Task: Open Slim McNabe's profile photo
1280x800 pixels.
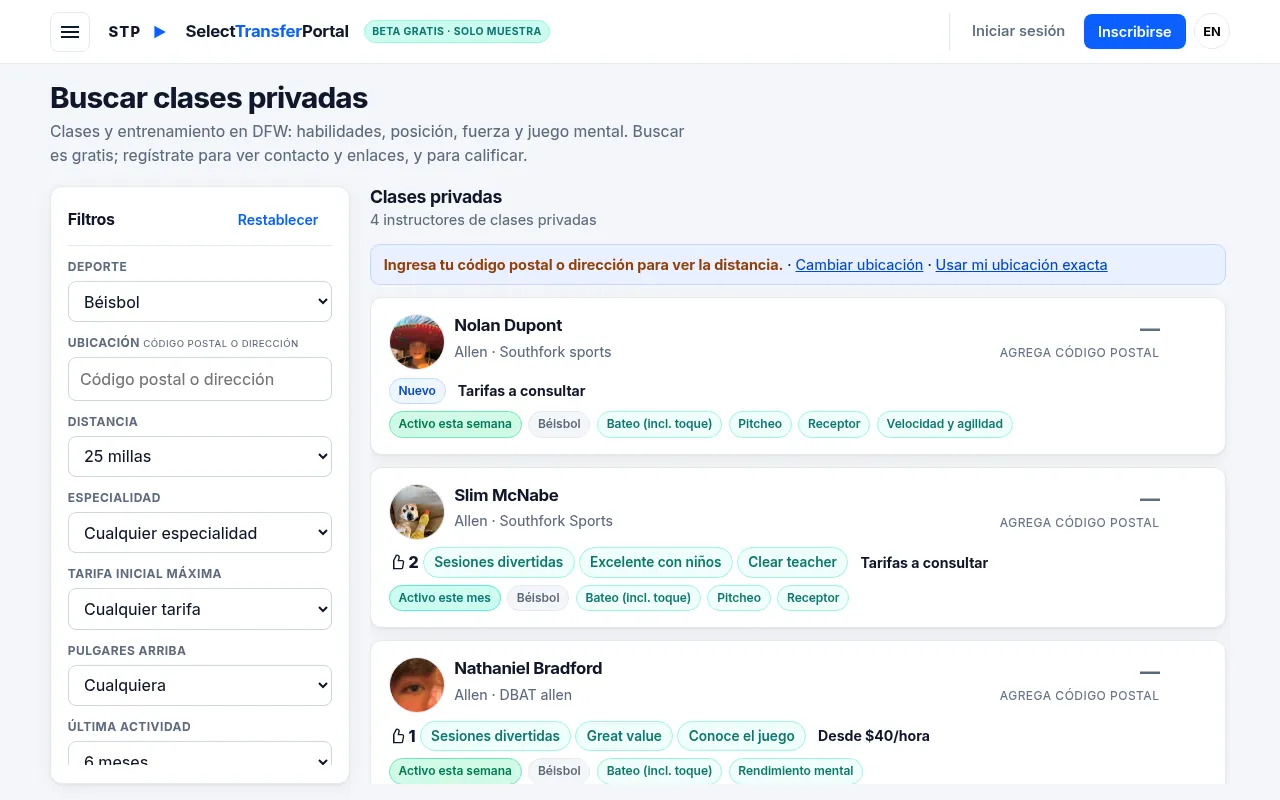Action: [x=417, y=512]
